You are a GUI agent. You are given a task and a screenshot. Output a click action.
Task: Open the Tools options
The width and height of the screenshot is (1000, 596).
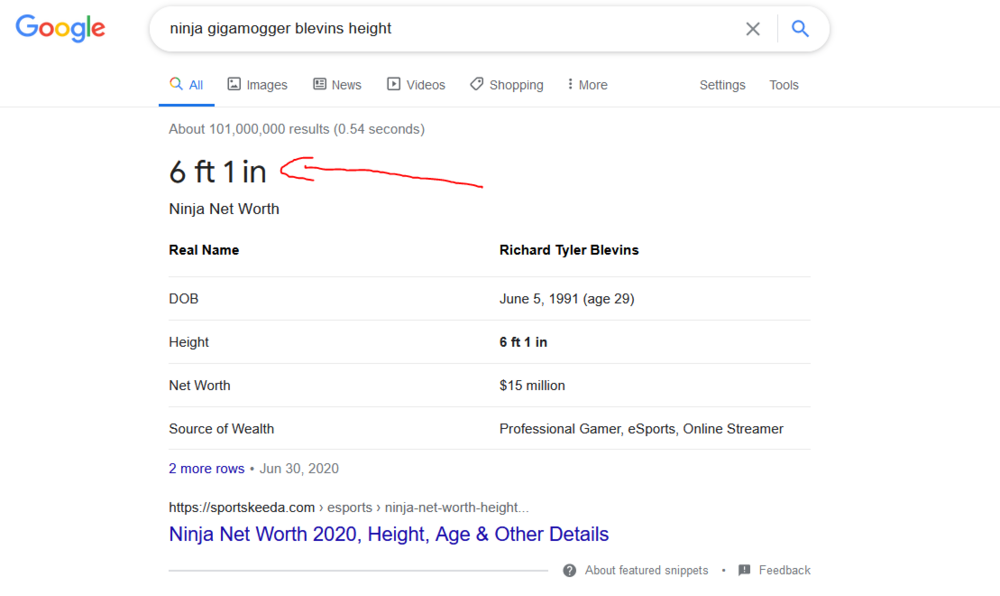784,85
